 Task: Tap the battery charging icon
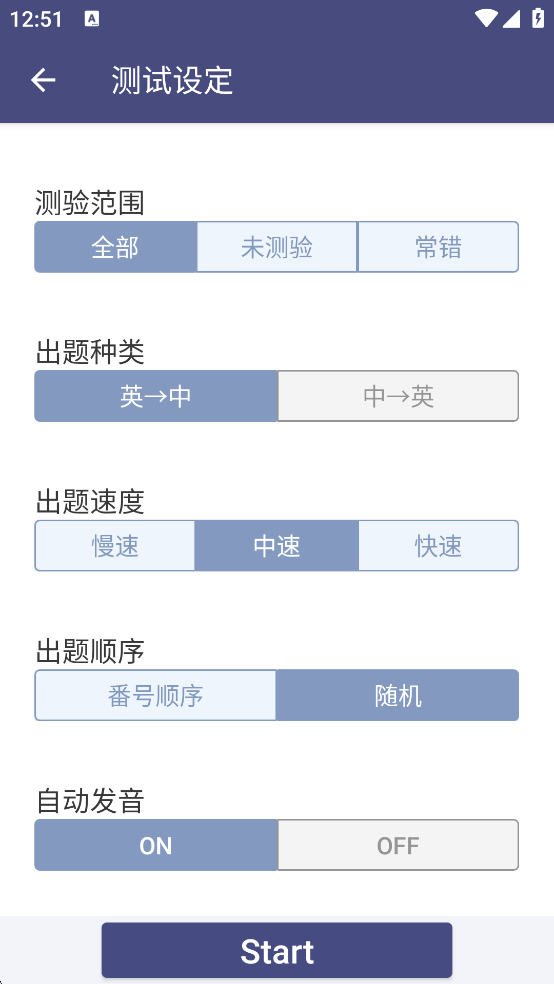(538, 18)
